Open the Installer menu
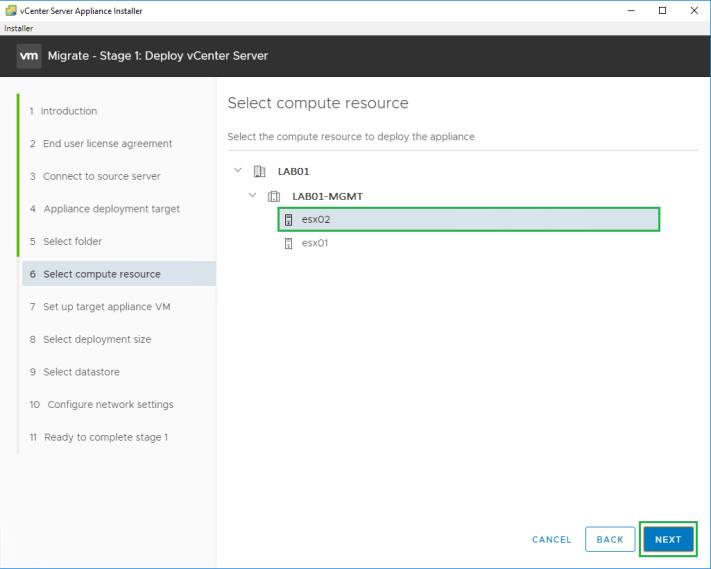The width and height of the screenshot is (711, 569). click(x=18, y=28)
